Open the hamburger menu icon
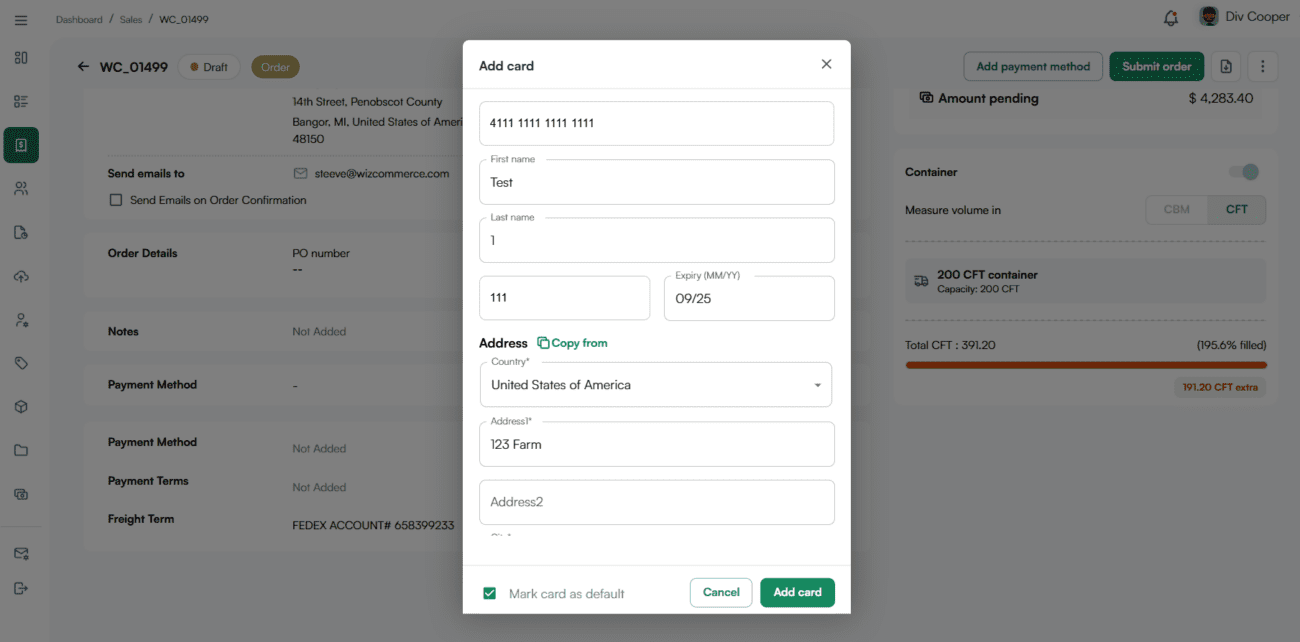 21,19
